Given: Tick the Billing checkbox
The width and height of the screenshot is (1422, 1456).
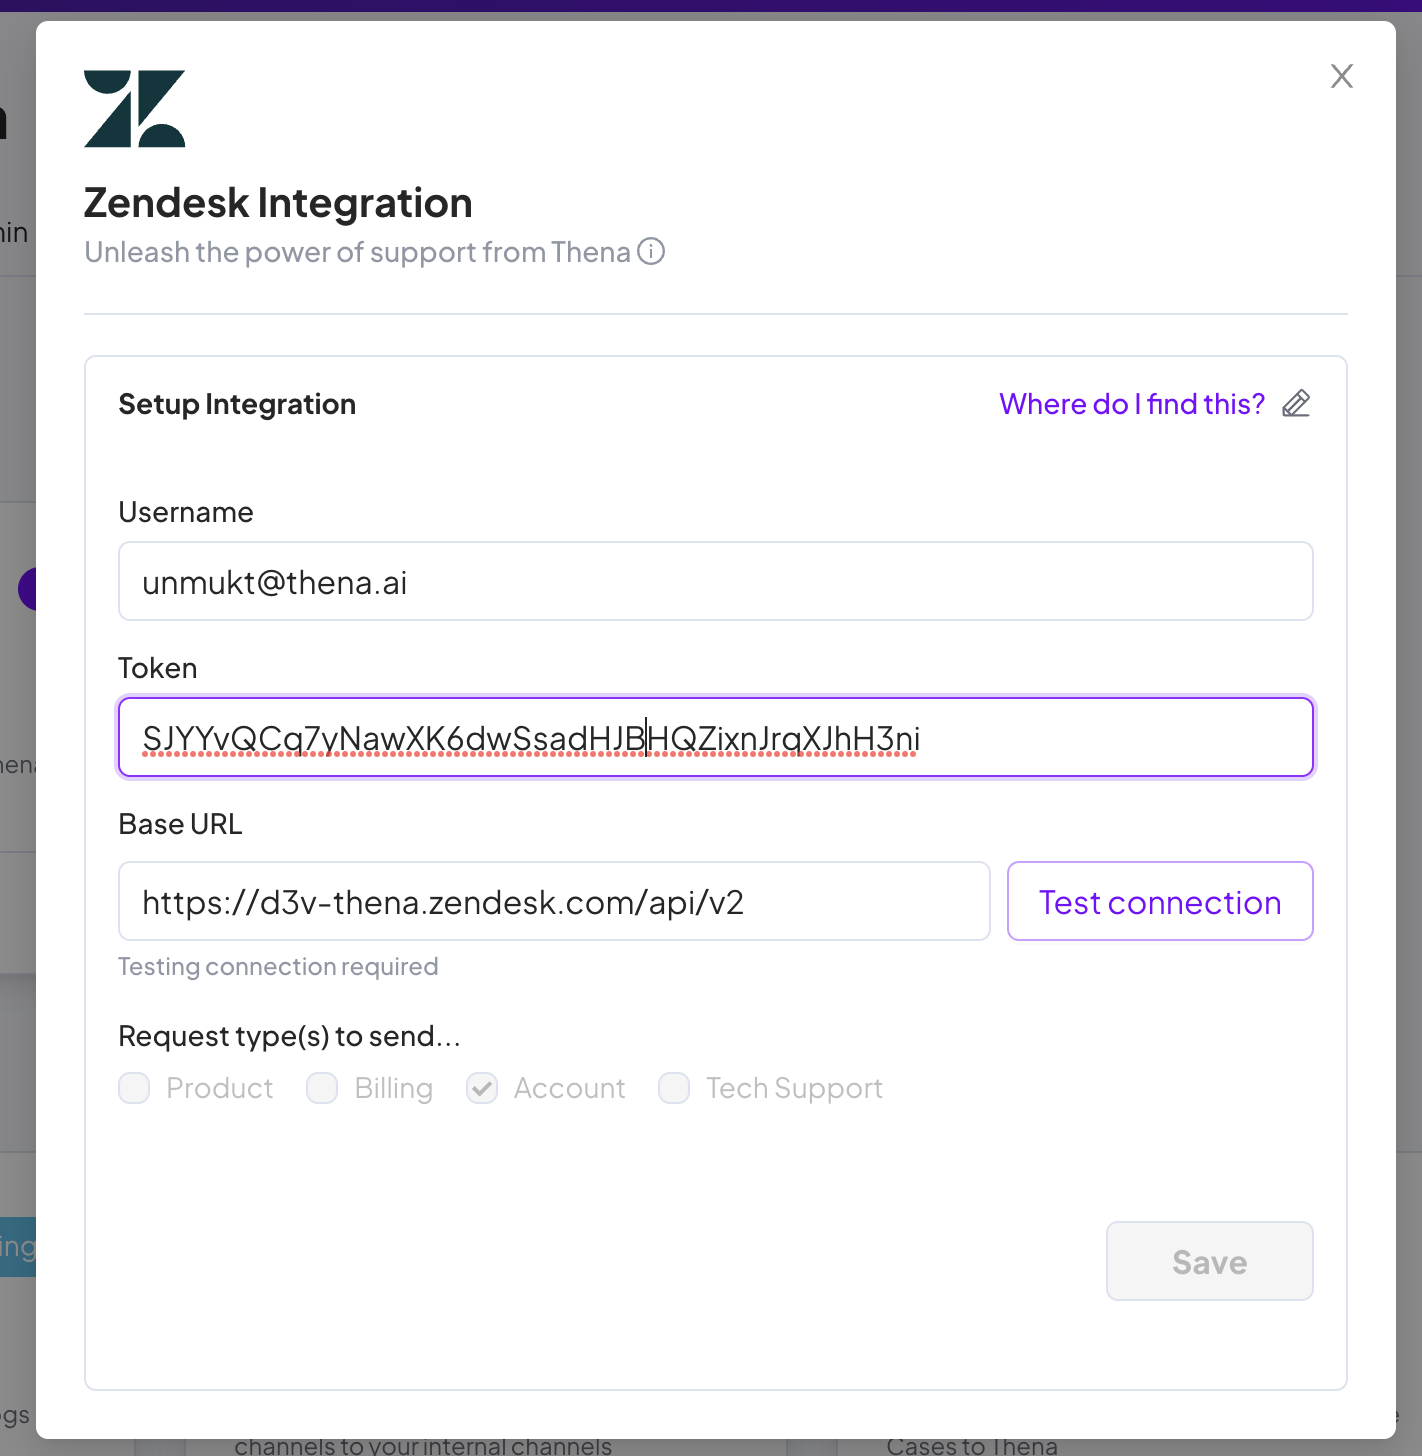Looking at the screenshot, I should [322, 1088].
